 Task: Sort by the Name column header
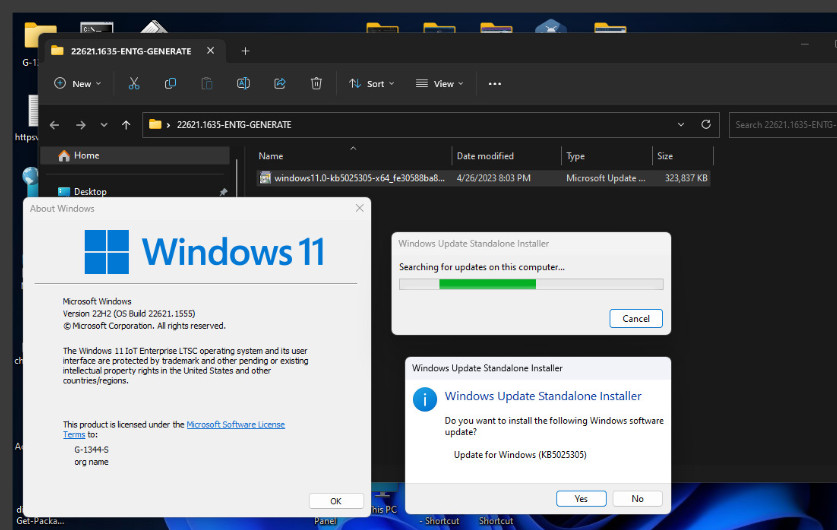(271, 156)
